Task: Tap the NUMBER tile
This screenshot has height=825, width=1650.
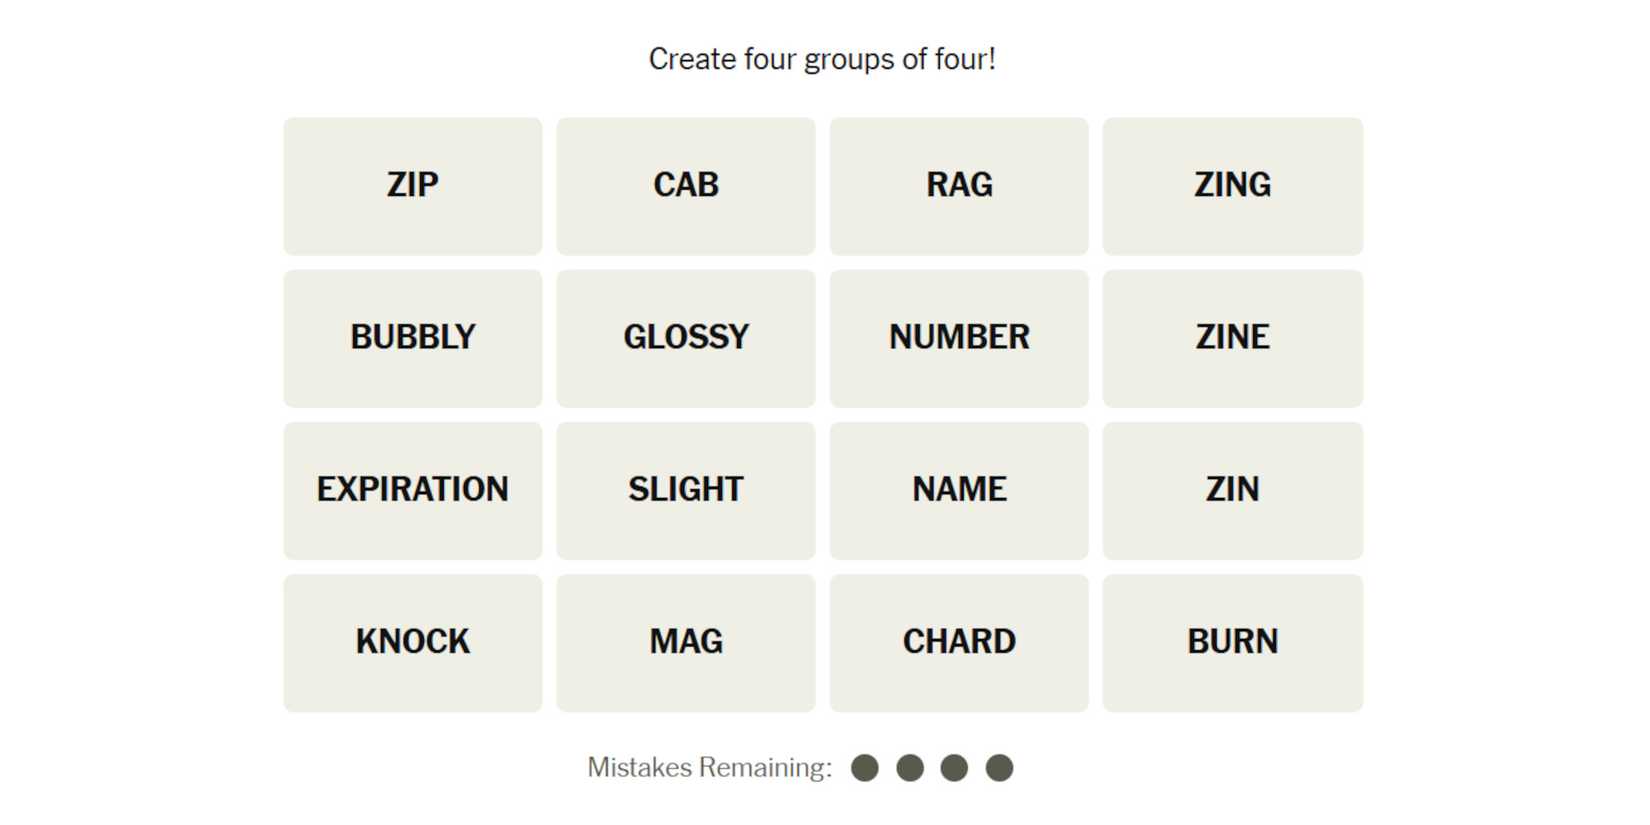Action: 958,338
